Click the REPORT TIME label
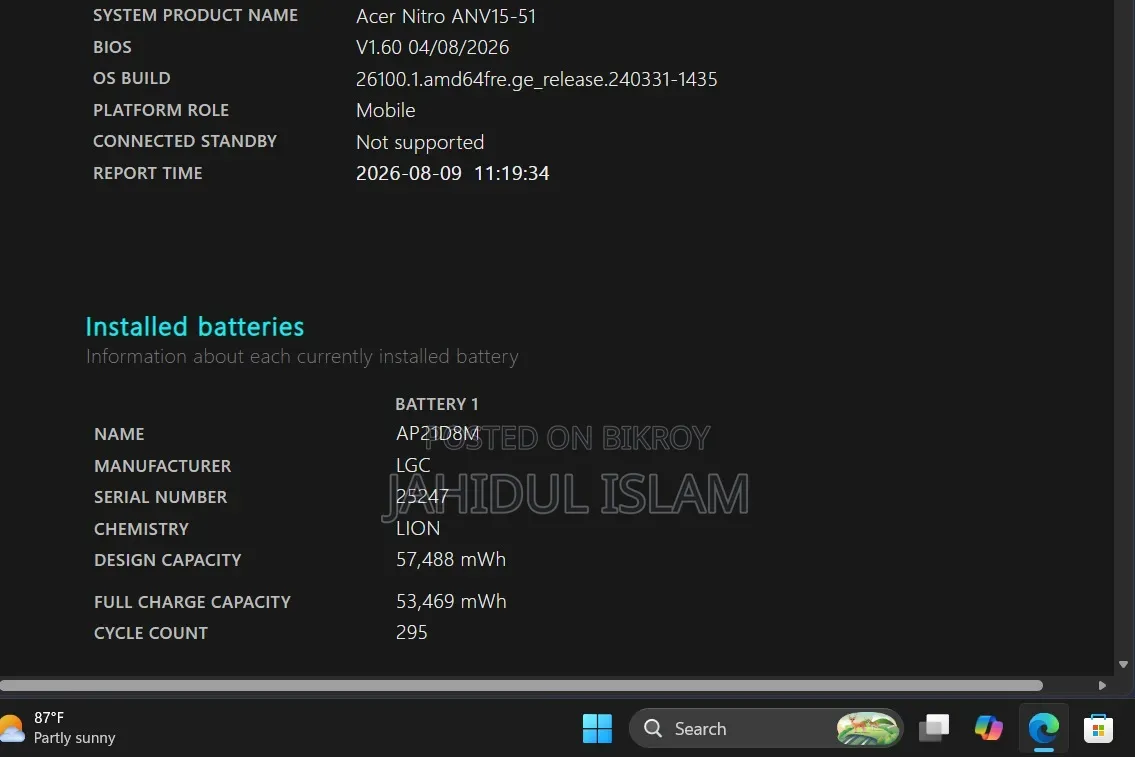The height and width of the screenshot is (757, 1135). pos(148,173)
